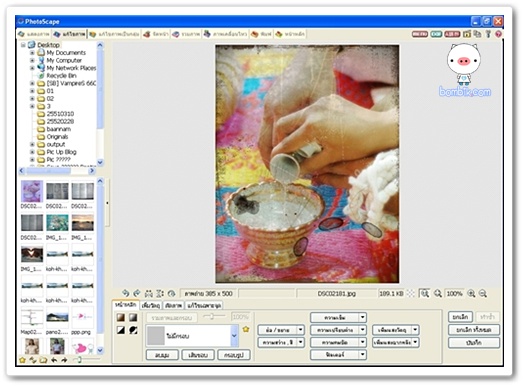Viewport: 525px width, 388px height.
Task: Apply the sepia tone effect icon
Action: click(121, 317)
